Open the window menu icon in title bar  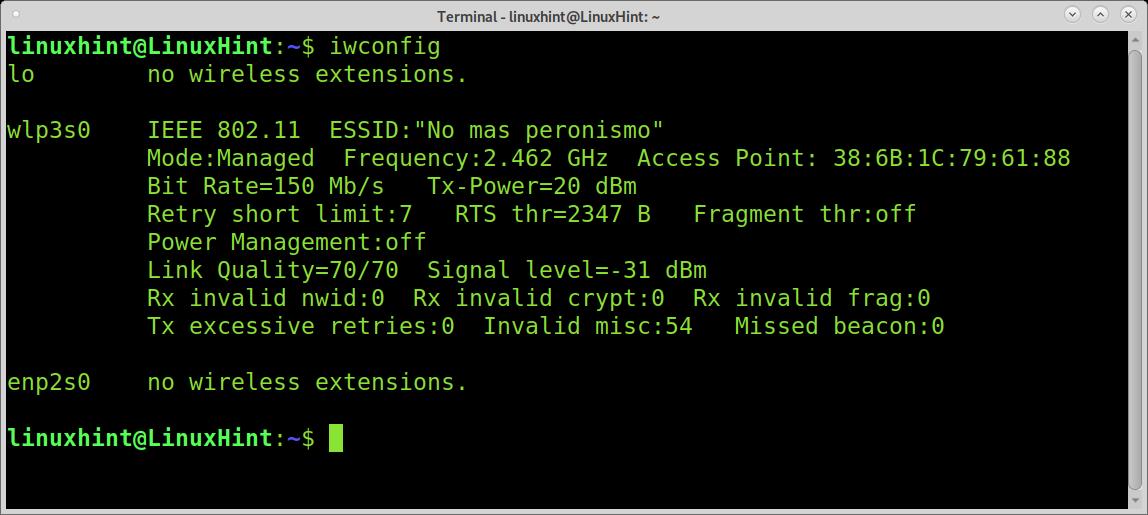point(16,15)
